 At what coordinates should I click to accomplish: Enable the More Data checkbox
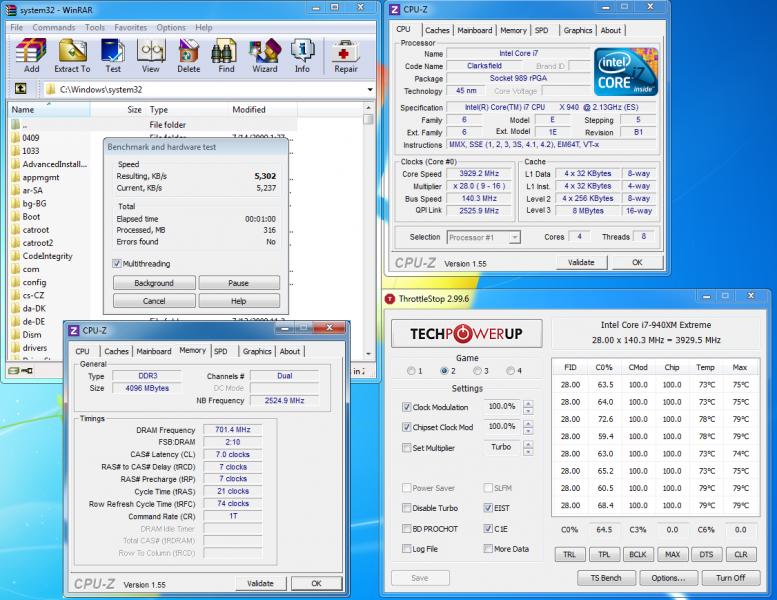click(488, 548)
